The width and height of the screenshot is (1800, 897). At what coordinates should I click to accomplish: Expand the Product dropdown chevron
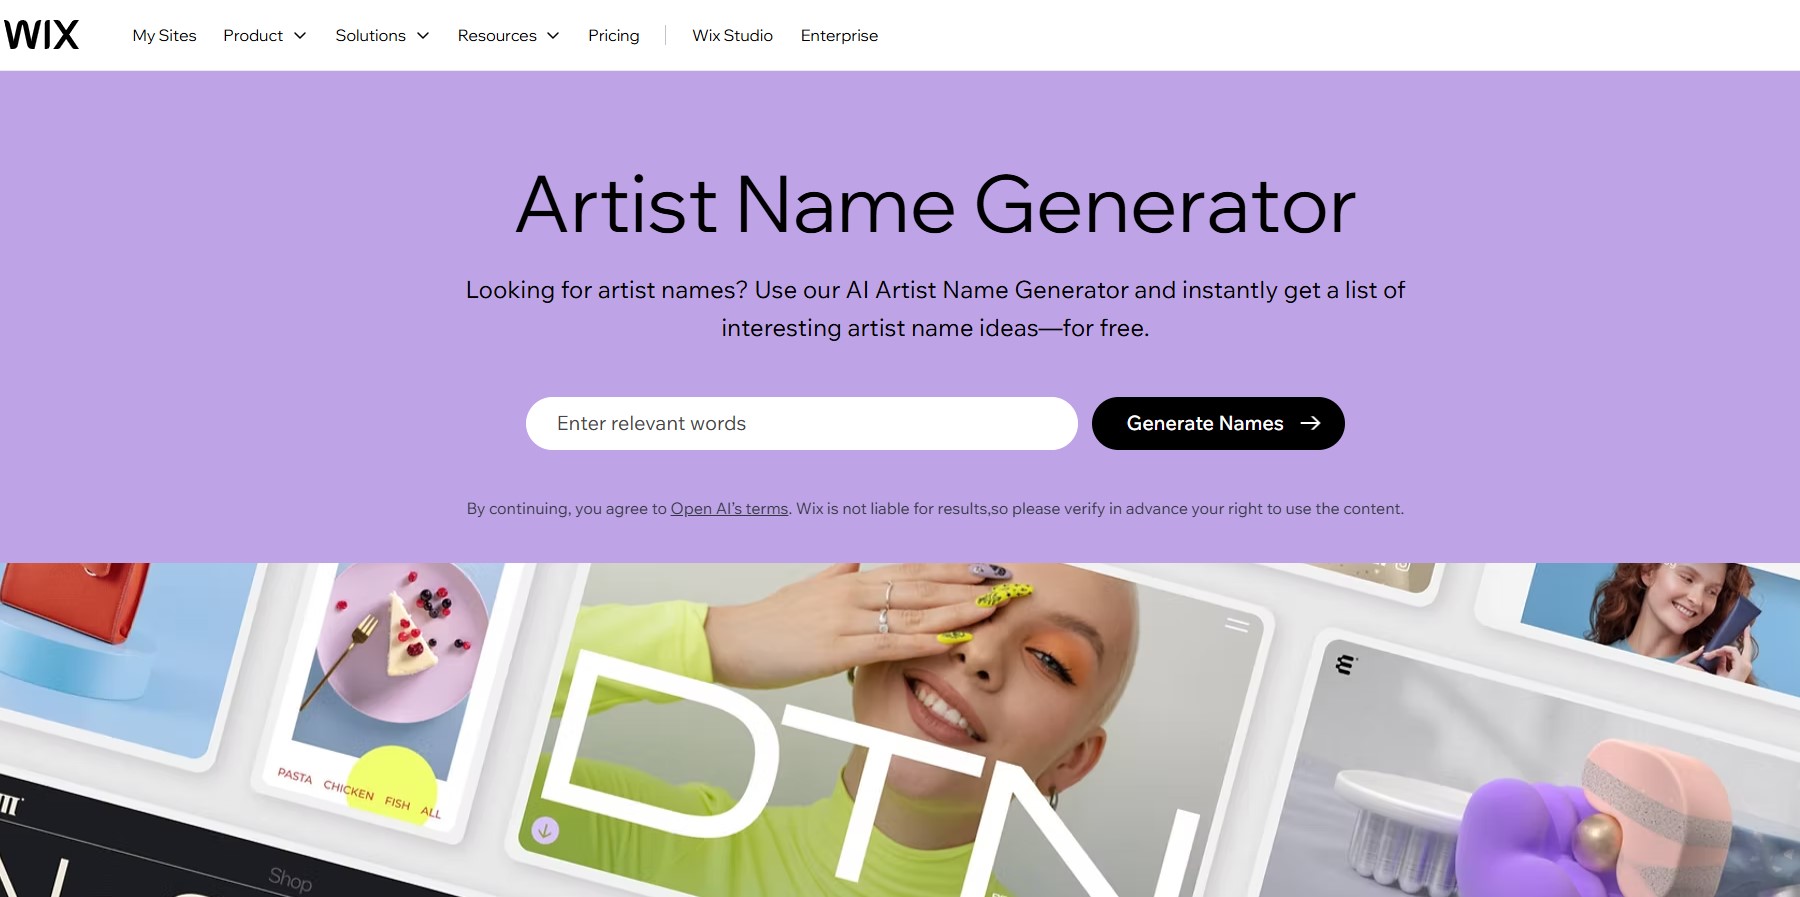pos(300,36)
